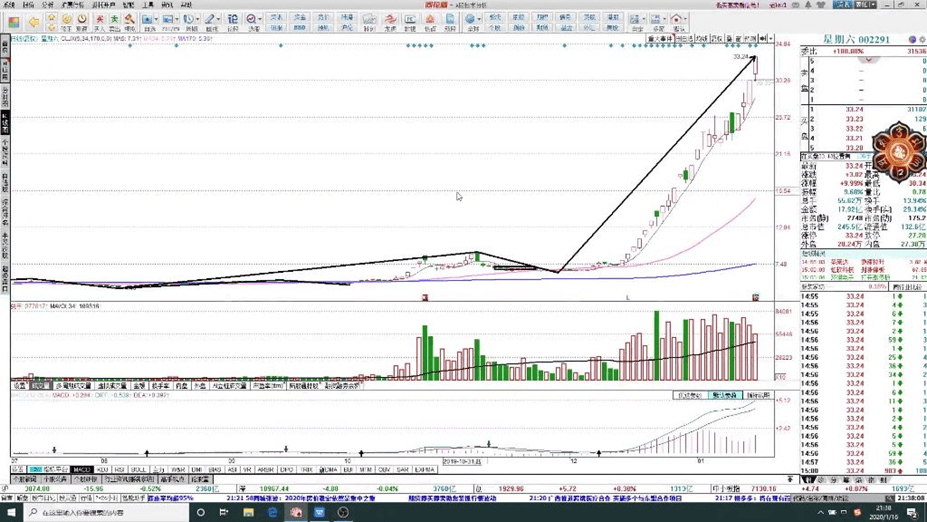Image resolution: width=927 pixels, height=522 pixels.
Task: Open the 工具 menu in menu bar
Action: (149, 5)
